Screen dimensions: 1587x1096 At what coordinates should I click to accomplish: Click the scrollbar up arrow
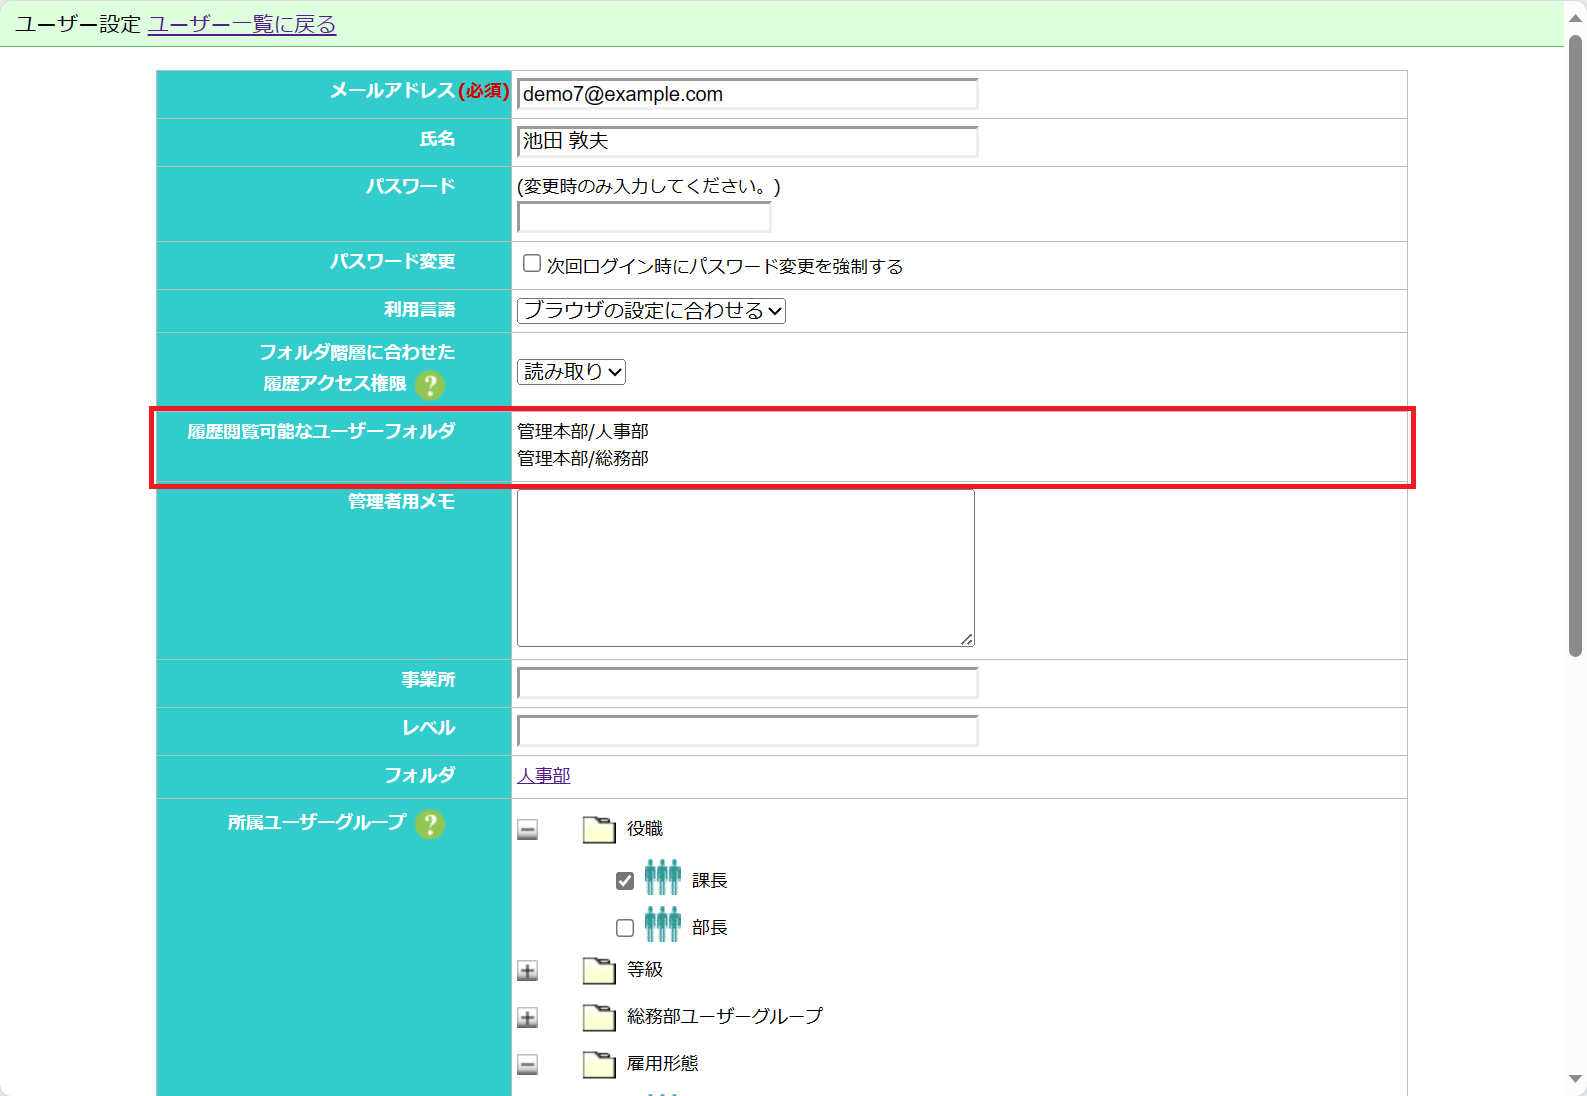(1575, 16)
